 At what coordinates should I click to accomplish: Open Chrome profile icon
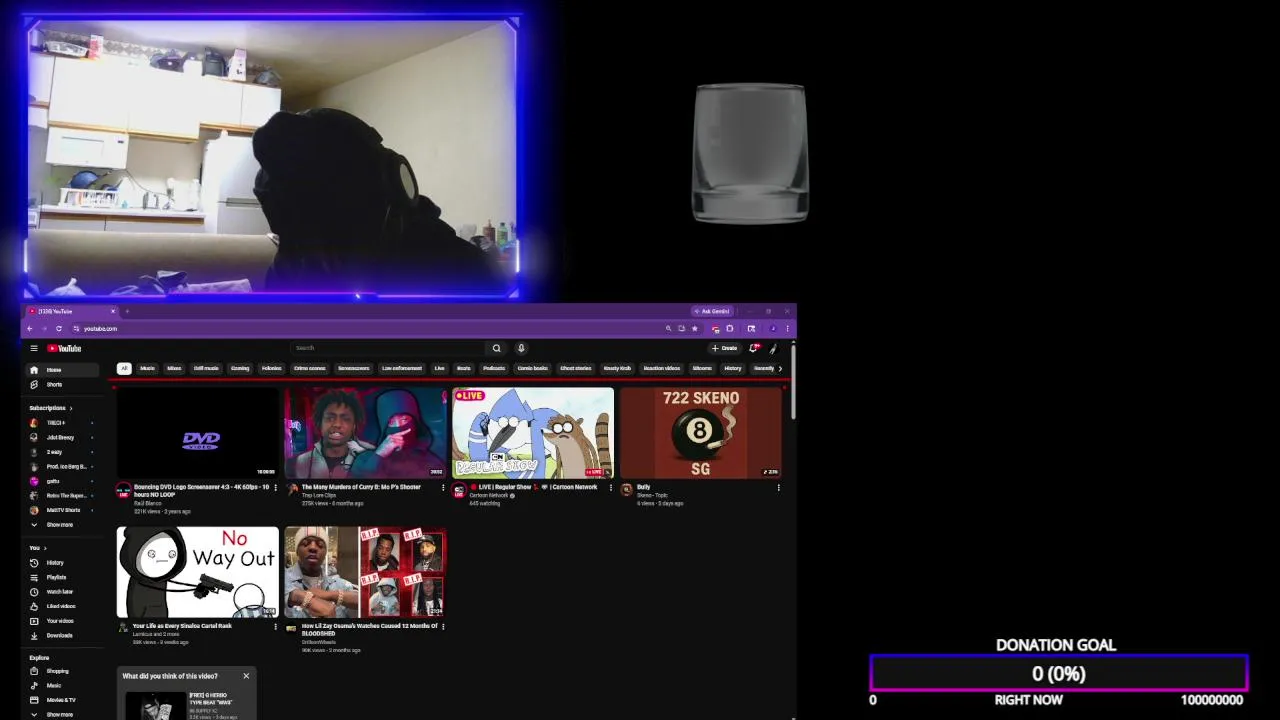773,328
